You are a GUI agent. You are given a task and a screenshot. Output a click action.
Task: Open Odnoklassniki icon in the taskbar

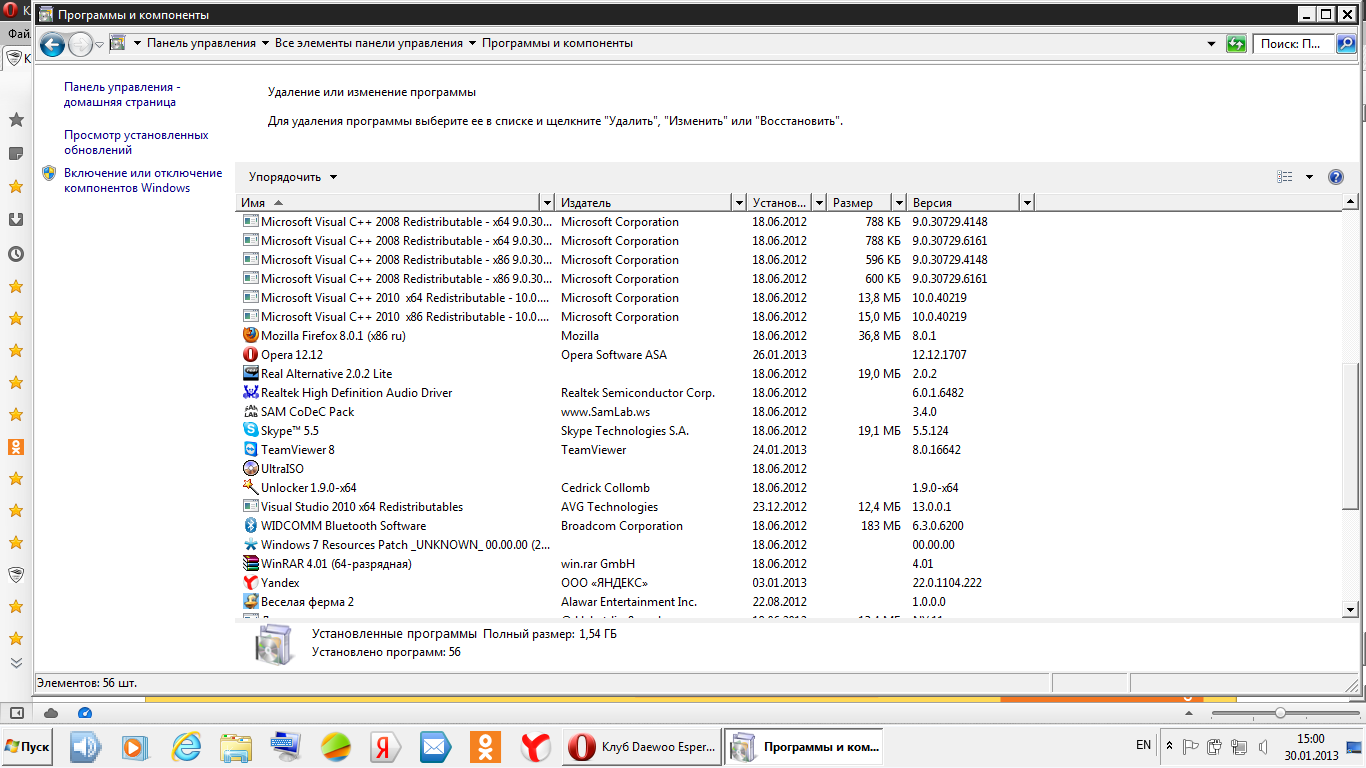[x=485, y=747]
